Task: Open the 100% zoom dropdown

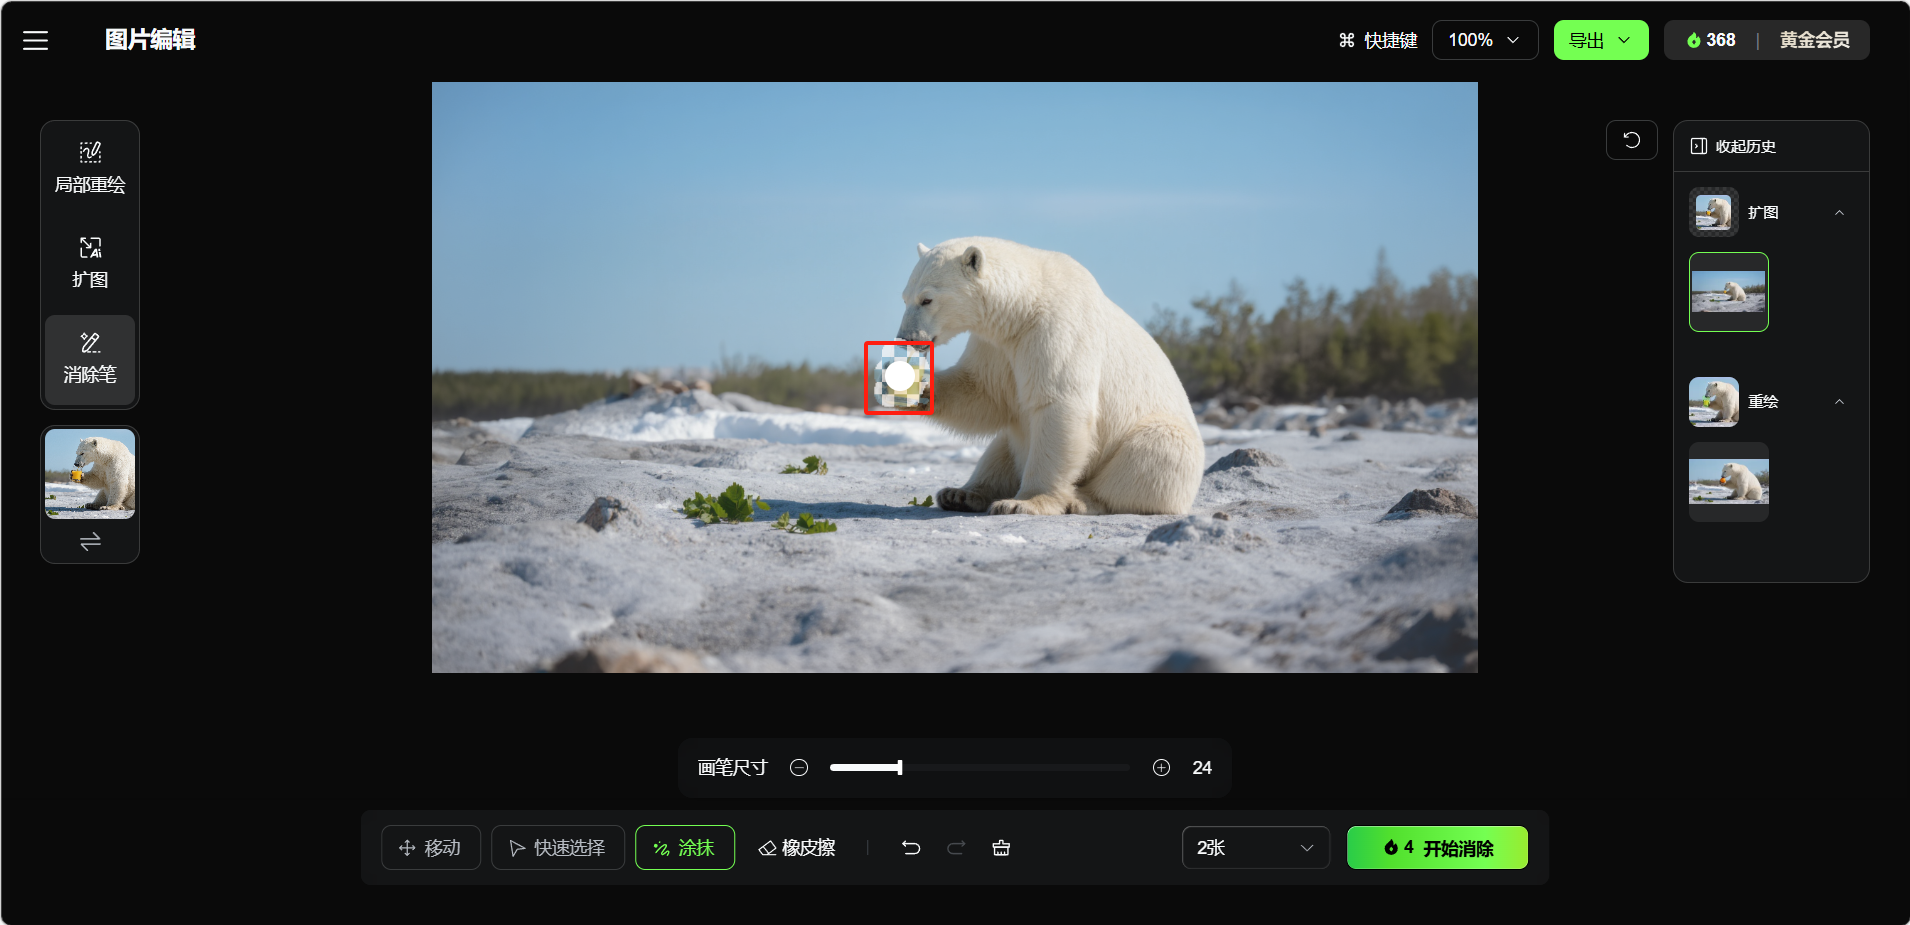Action: [1484, 40]
